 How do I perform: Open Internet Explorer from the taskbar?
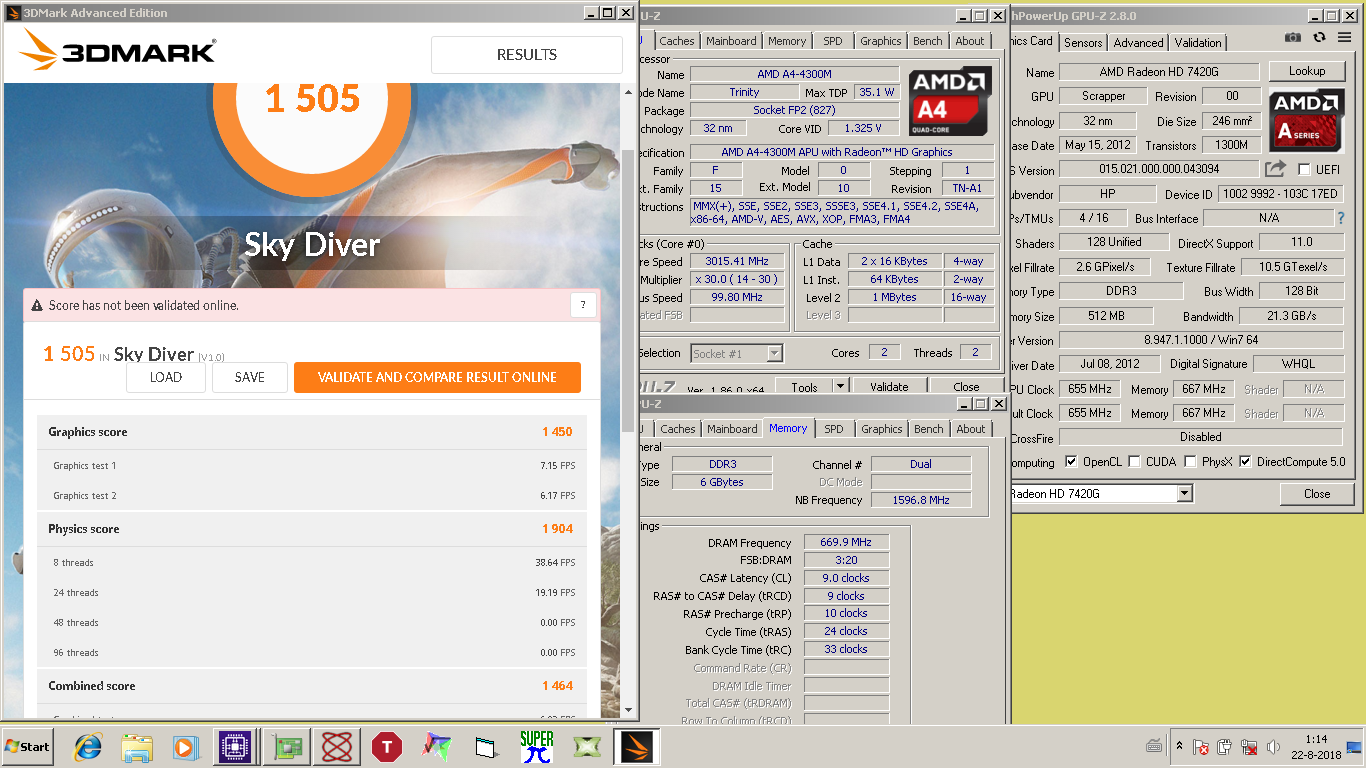coord(88,747)
